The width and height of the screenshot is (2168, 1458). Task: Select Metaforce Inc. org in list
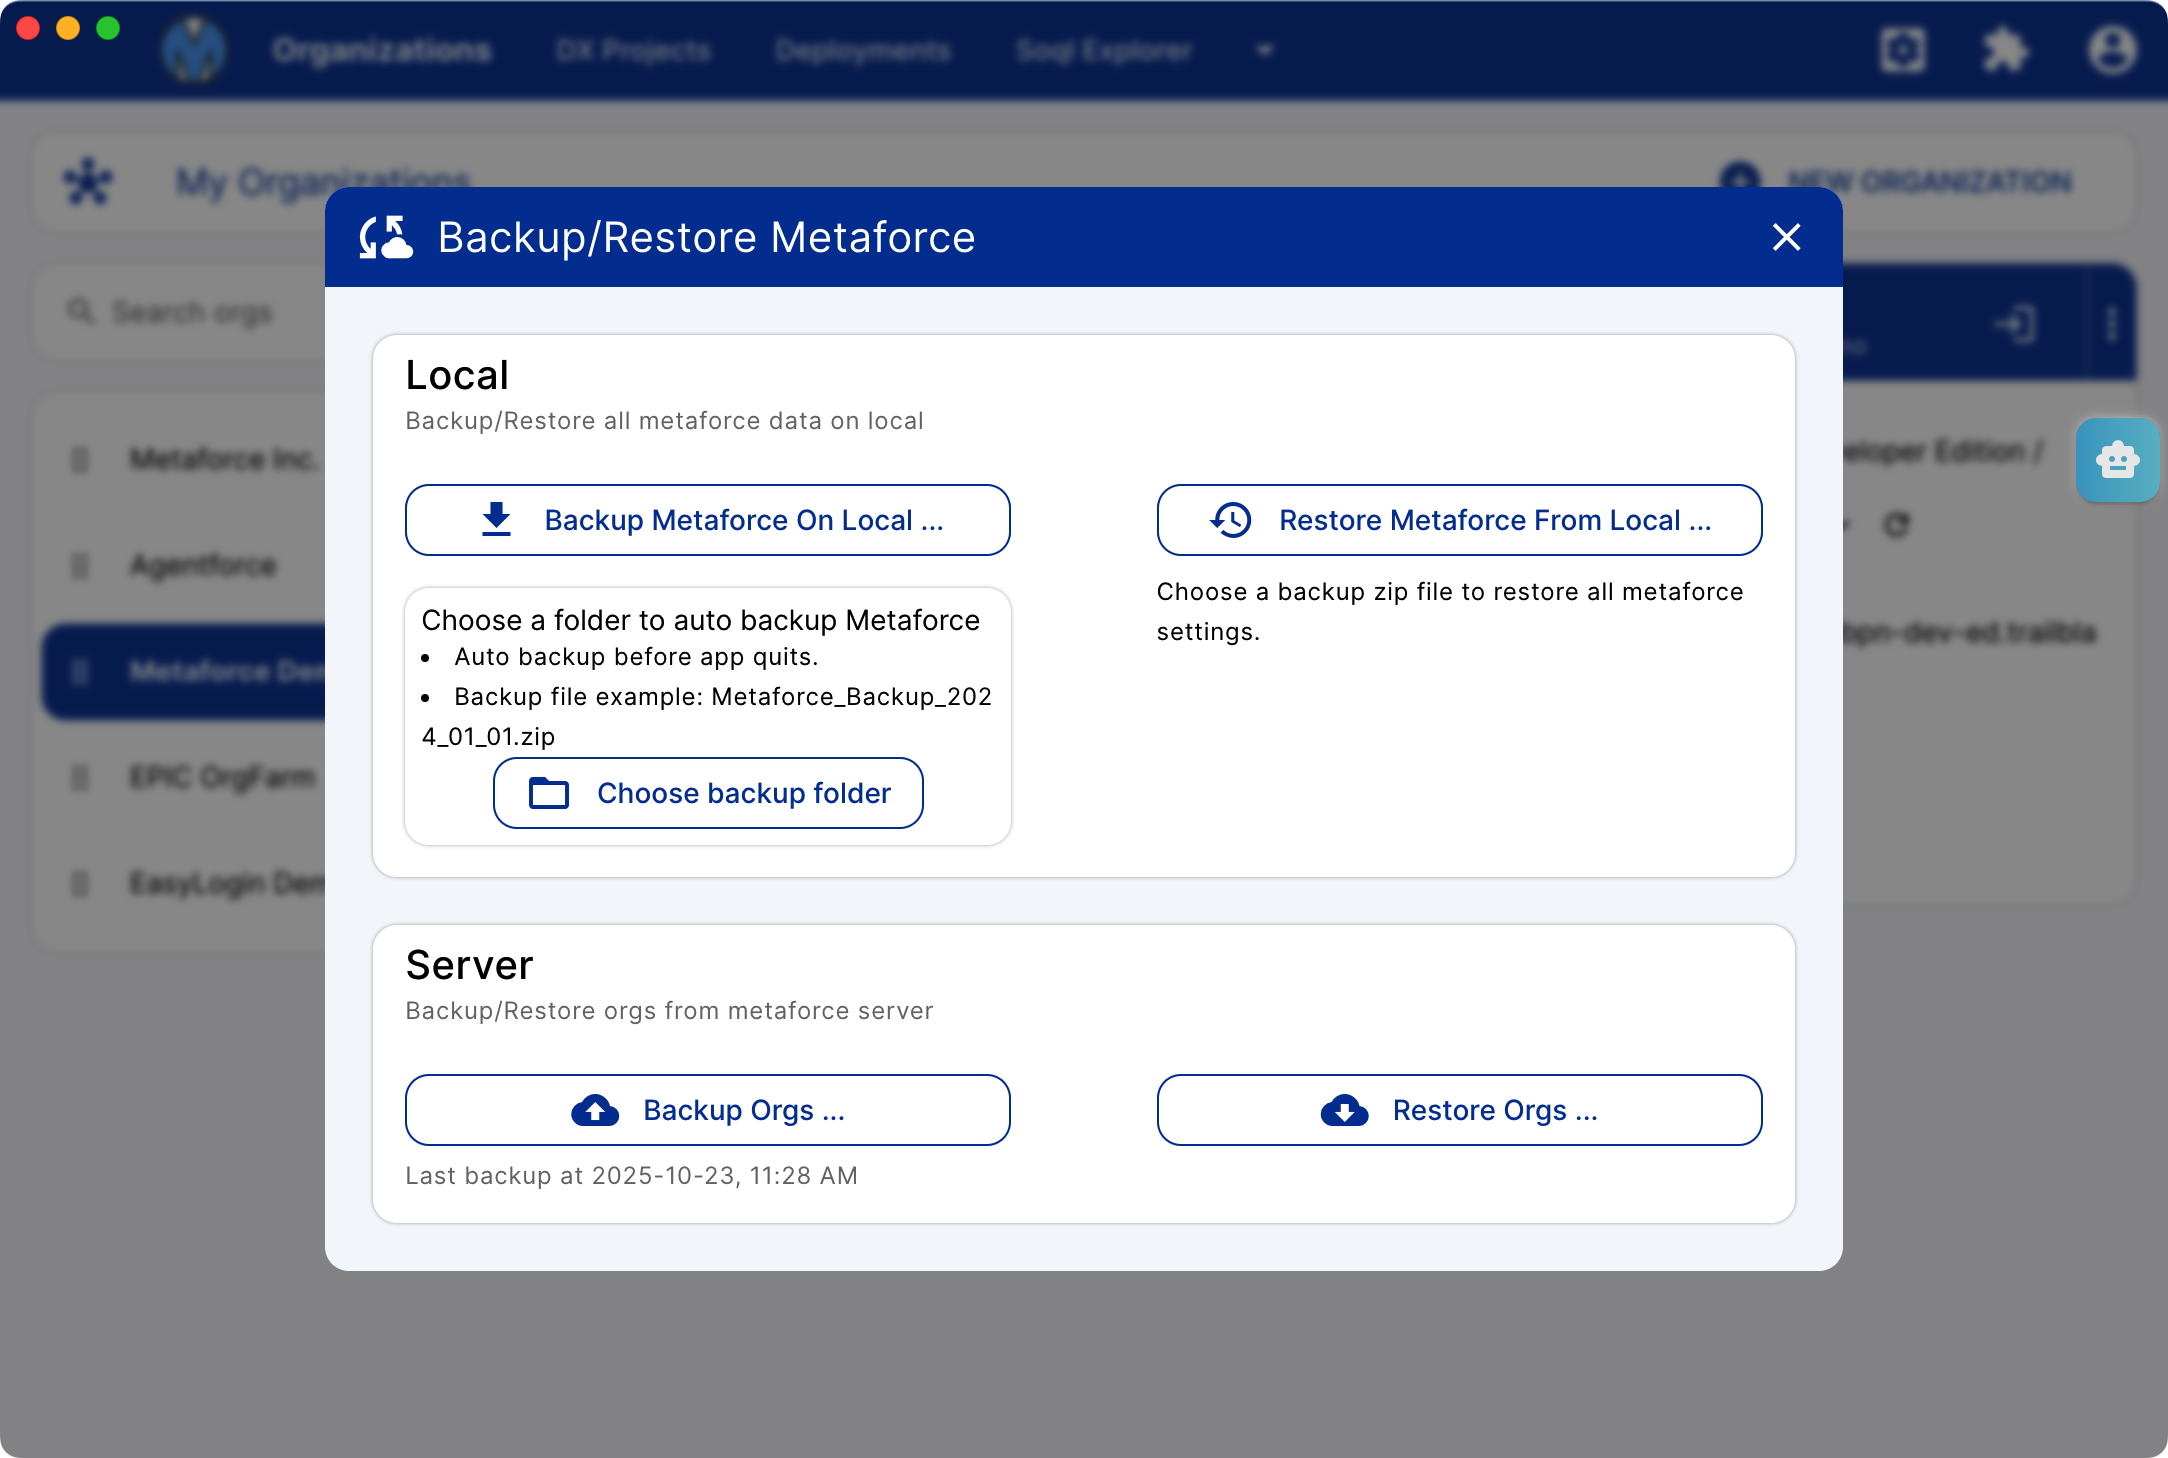[x=185, y=459]
